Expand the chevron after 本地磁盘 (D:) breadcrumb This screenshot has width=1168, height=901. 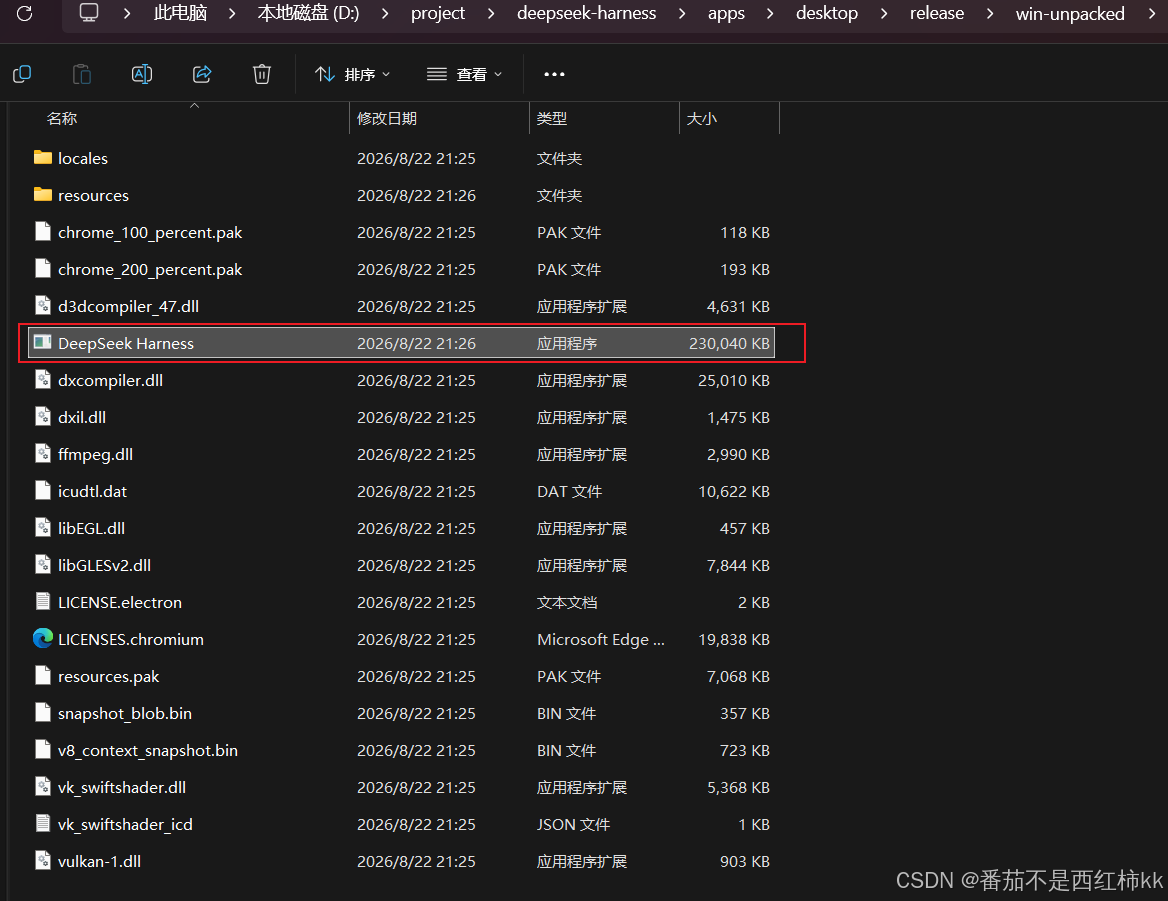point(385,13)
